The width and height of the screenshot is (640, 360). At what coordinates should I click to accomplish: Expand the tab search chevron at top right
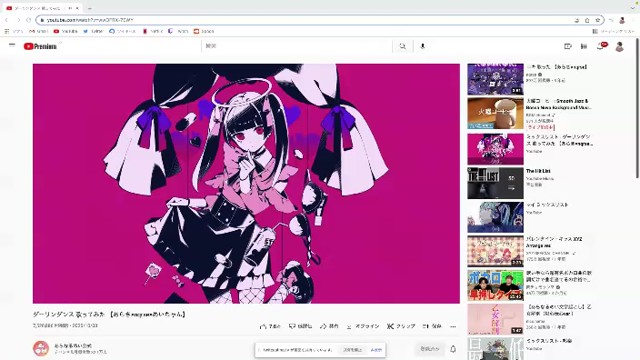pyautogui.click(x=633, y=7)
